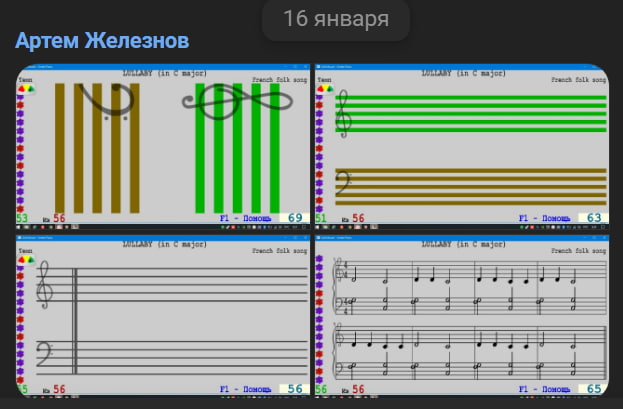Open the thumbnail with vertical staff bars

pyautogui.click(x=162, y=146)
